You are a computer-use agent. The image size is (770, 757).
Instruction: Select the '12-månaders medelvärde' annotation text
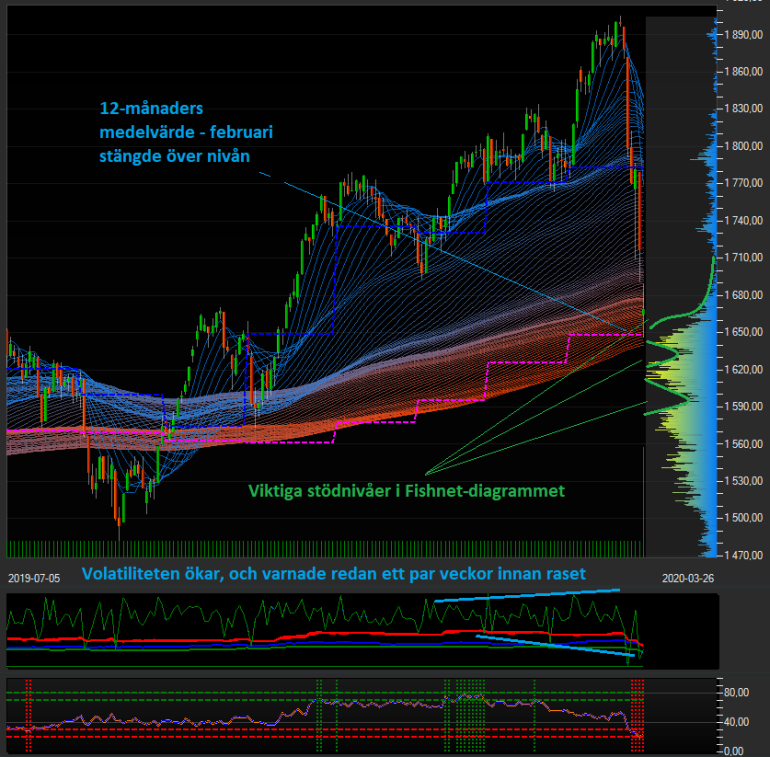point(186,132)
